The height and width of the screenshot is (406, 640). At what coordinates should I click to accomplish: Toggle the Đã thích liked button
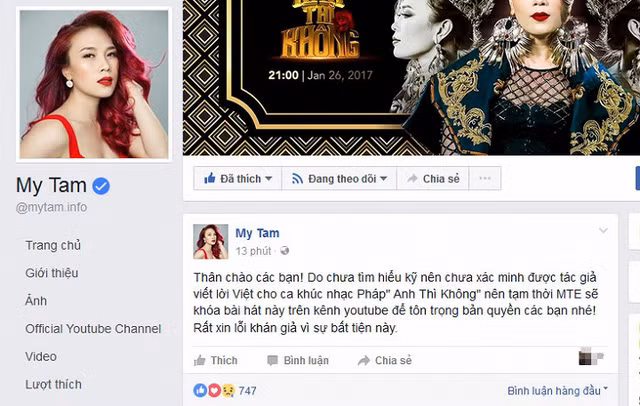(238, 178)
